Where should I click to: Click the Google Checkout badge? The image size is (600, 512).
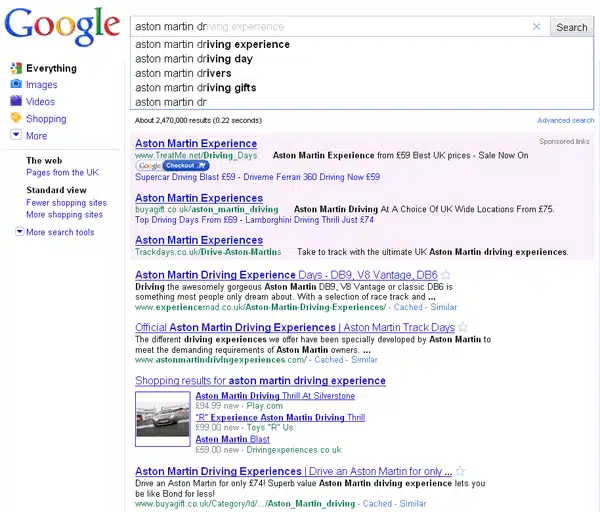click(x=172, y=166)
